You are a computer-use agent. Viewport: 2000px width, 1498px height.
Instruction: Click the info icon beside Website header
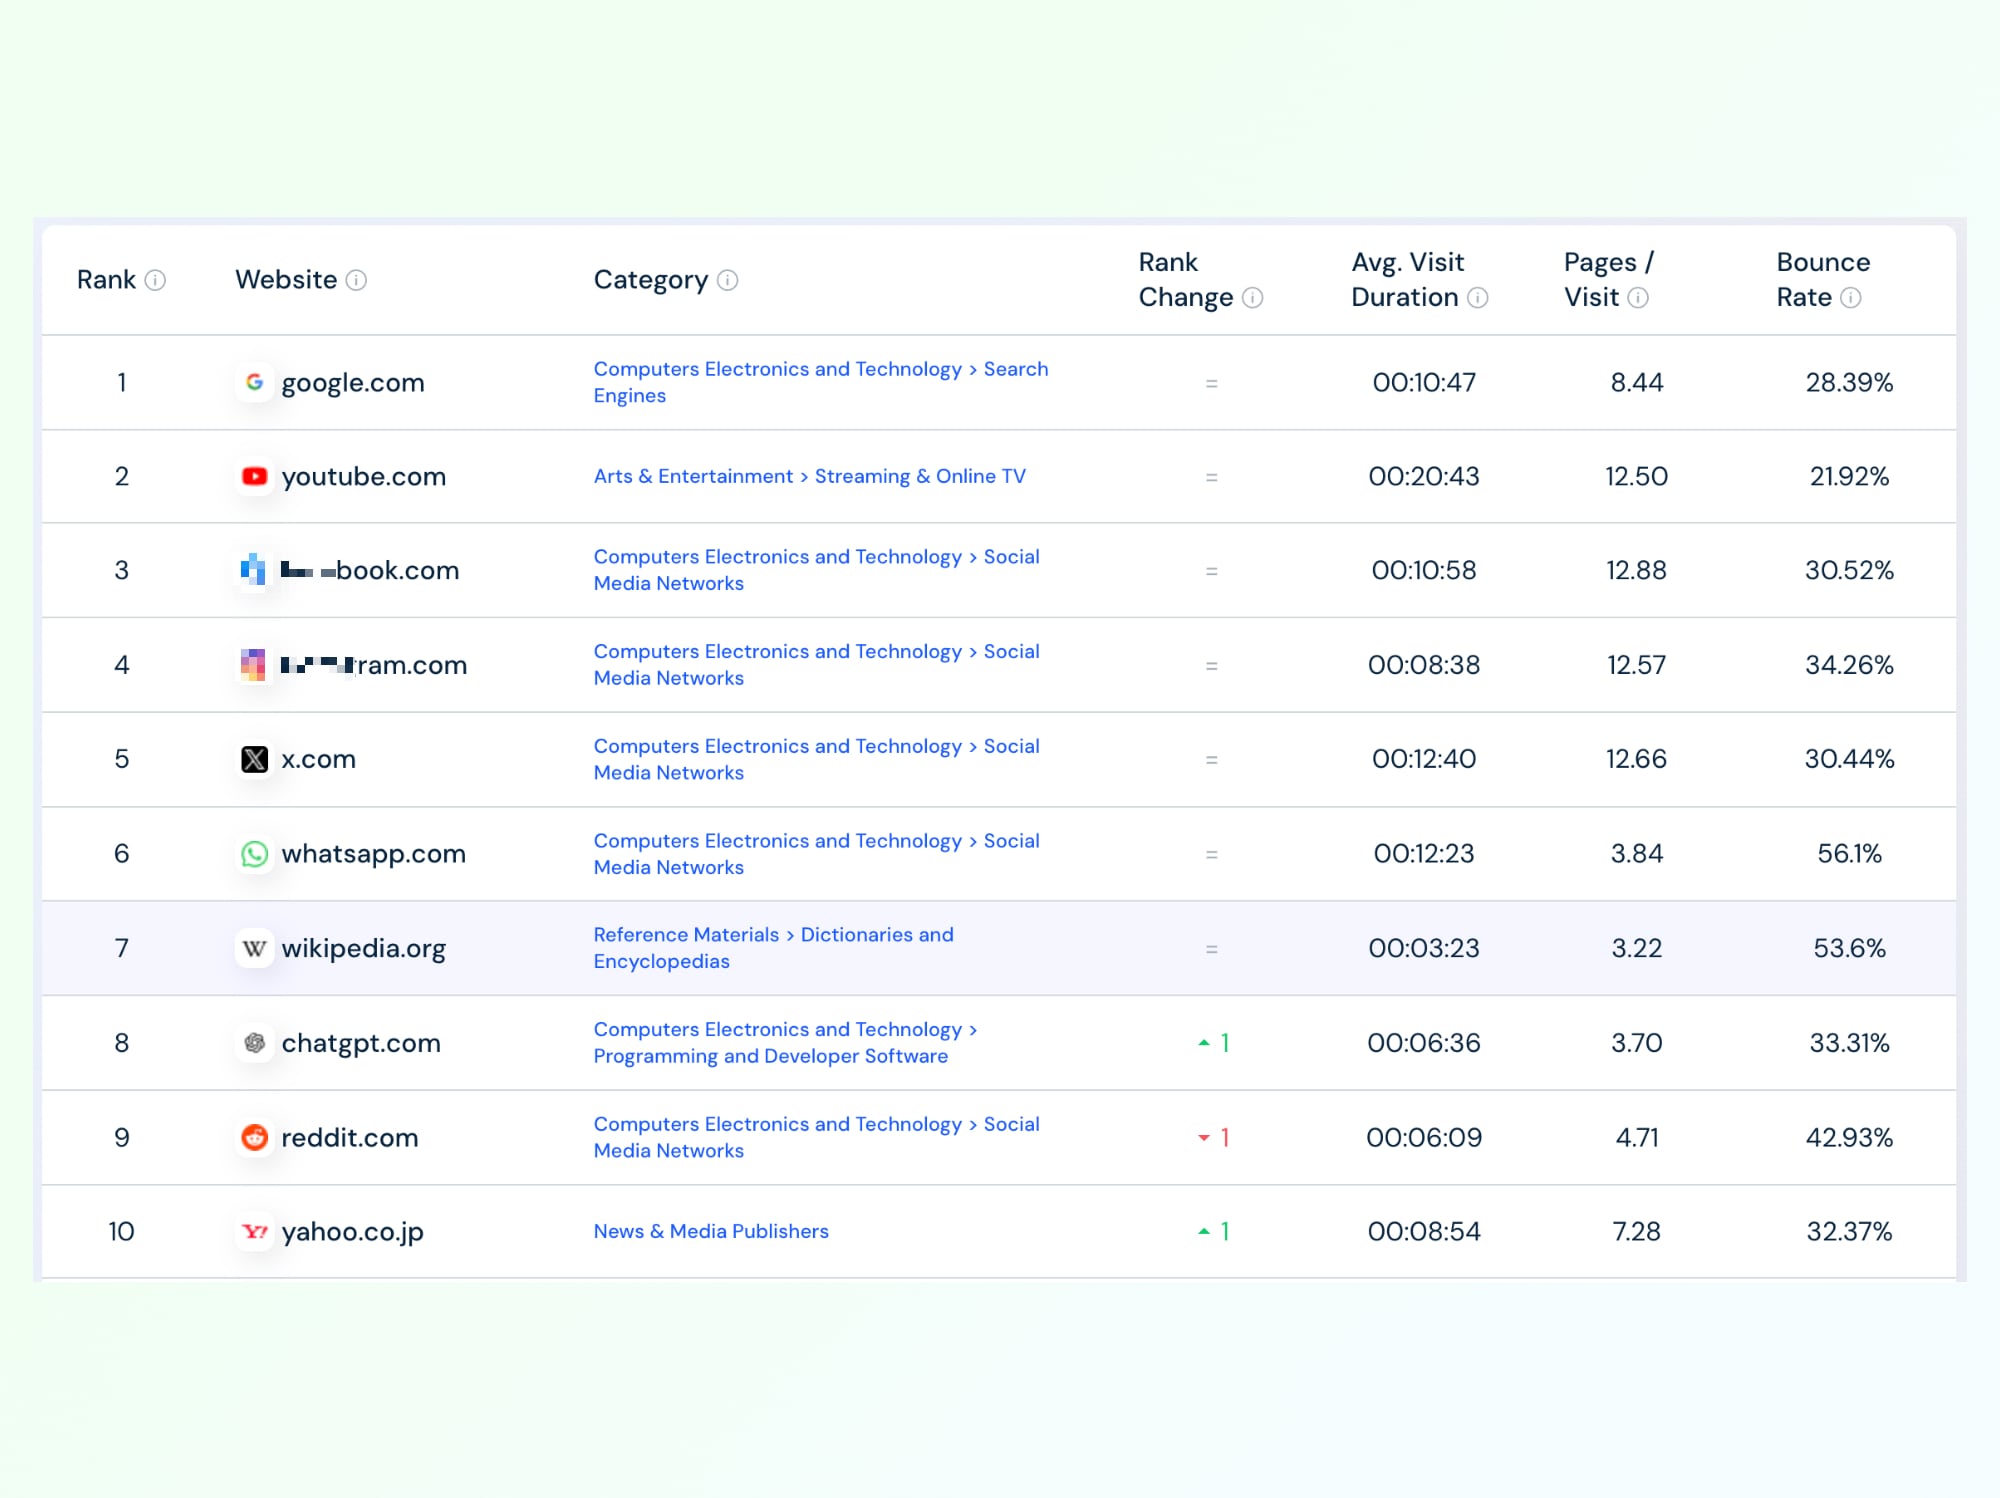(356, 280)
